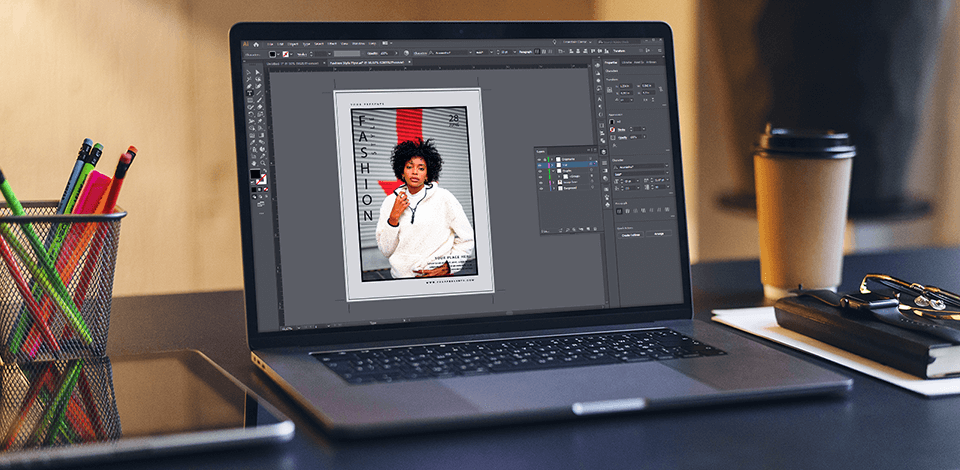
Task: Pick the Lasso tool in toolbar
Action: point(258,79)
